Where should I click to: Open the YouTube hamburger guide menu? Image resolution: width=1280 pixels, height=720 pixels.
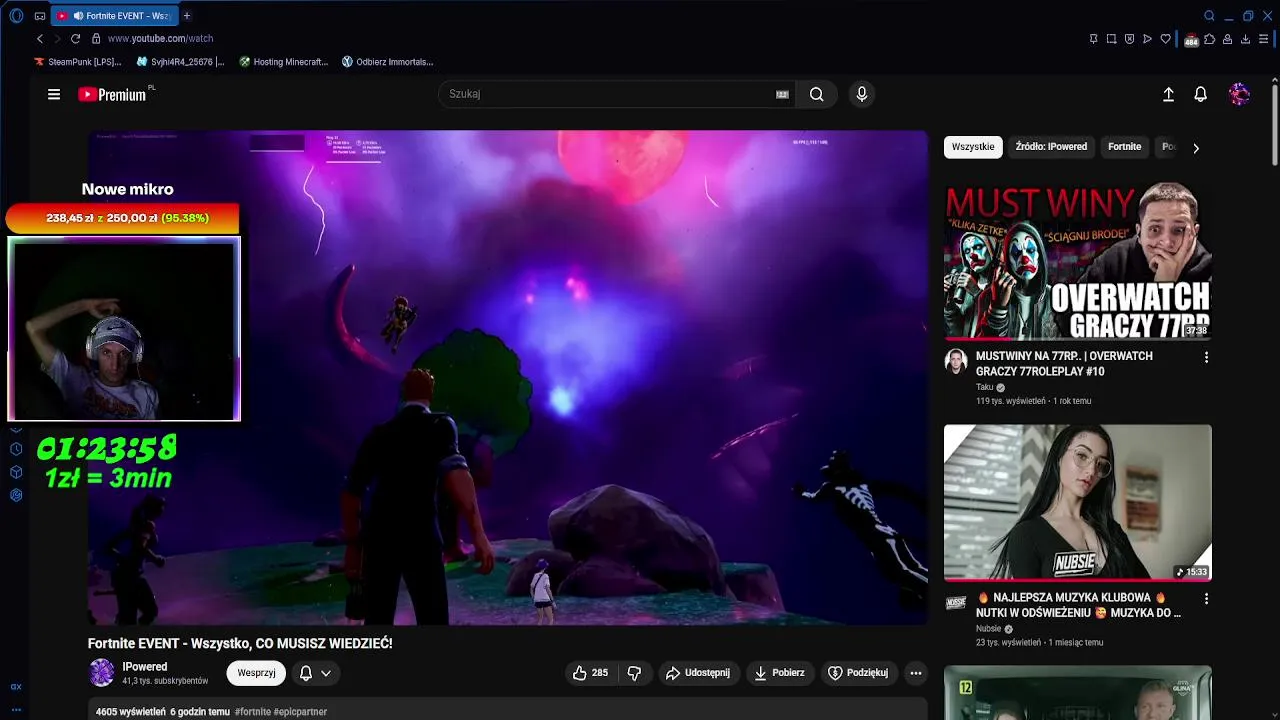tap(54, 94)
